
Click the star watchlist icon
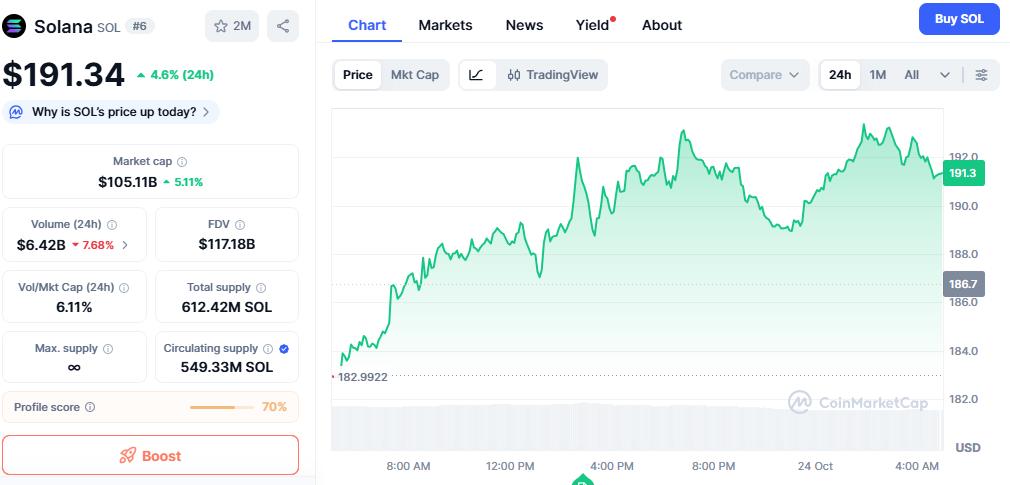[222, 26]
